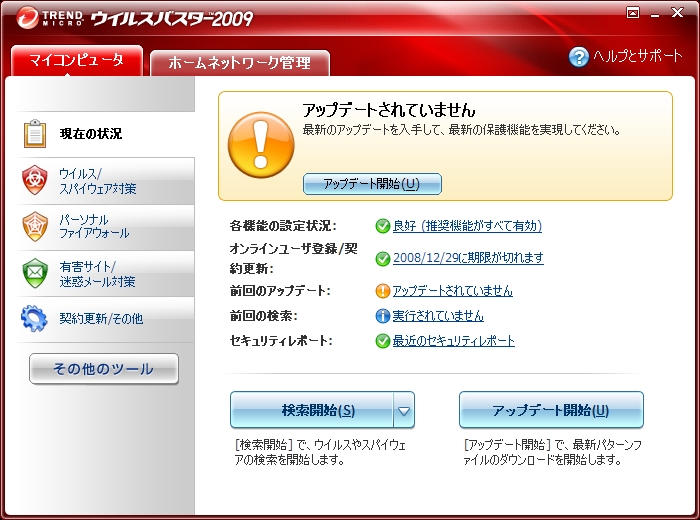Screen dimensions: 700x520
Task: Click the アップデートされていません banner heading
Action: [389, 110]
